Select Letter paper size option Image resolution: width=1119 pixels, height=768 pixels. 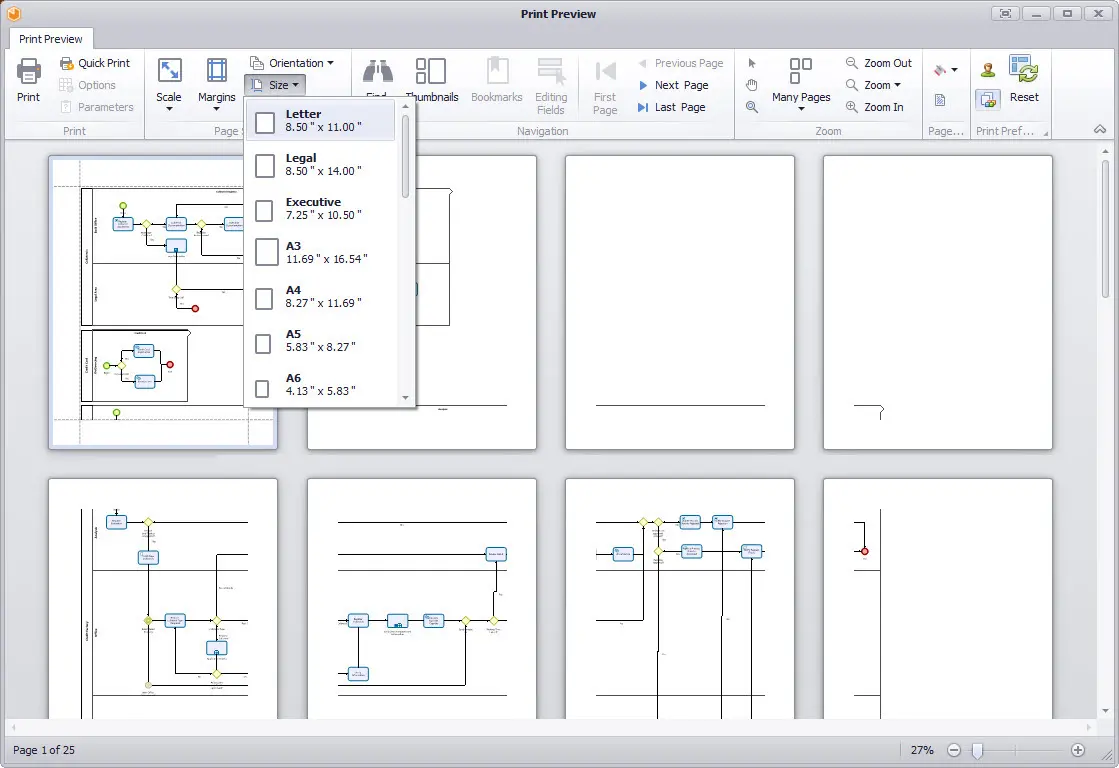[x=320, y=120]
